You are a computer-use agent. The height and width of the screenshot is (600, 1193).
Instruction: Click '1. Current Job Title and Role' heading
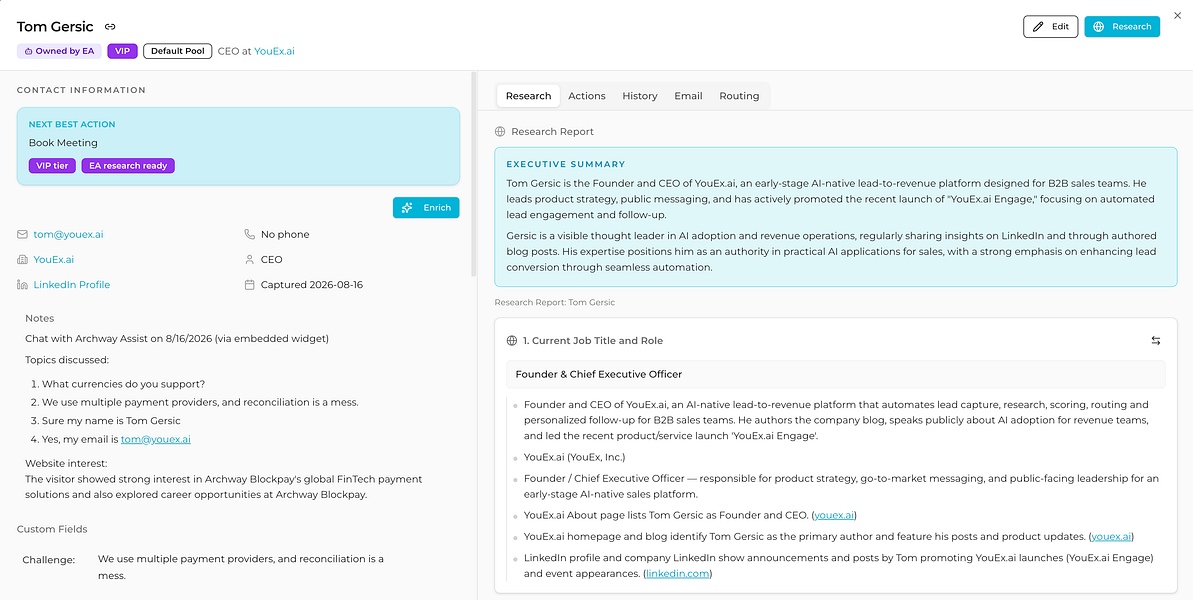(x=593, y=341)
